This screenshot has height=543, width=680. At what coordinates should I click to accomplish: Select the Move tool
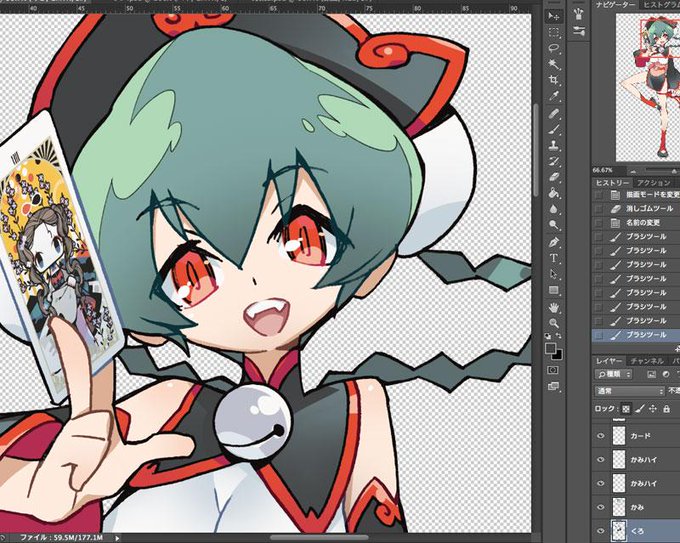pos(554,16)
